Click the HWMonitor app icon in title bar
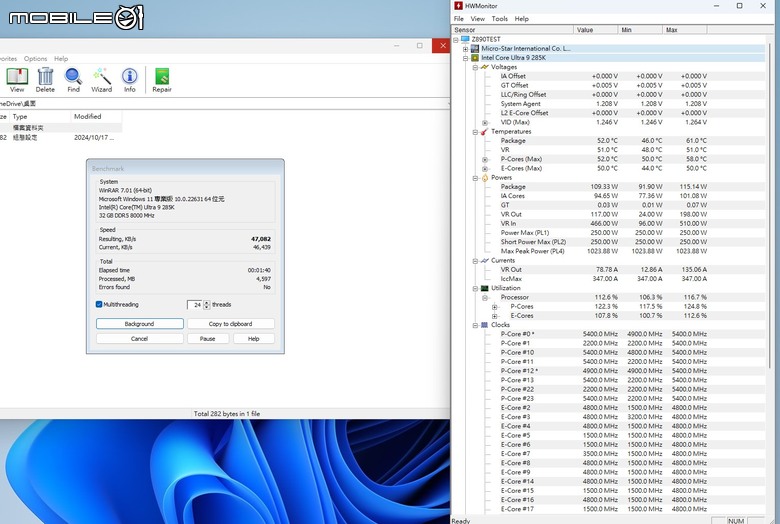The image size is (780, 524). (x=458, y=5)
